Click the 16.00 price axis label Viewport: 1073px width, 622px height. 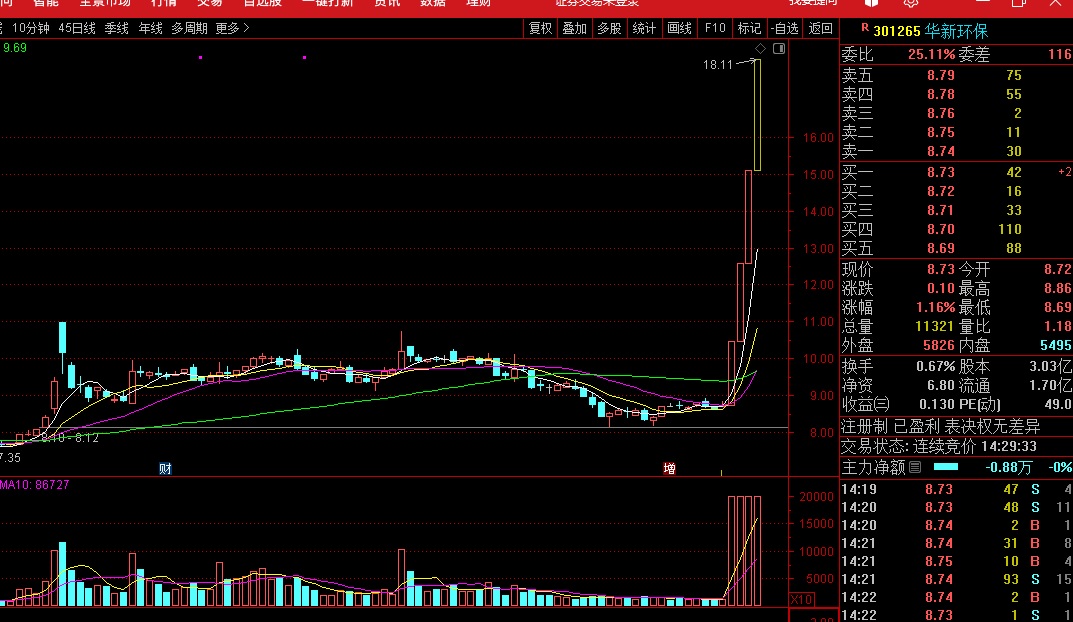[818, 138]
